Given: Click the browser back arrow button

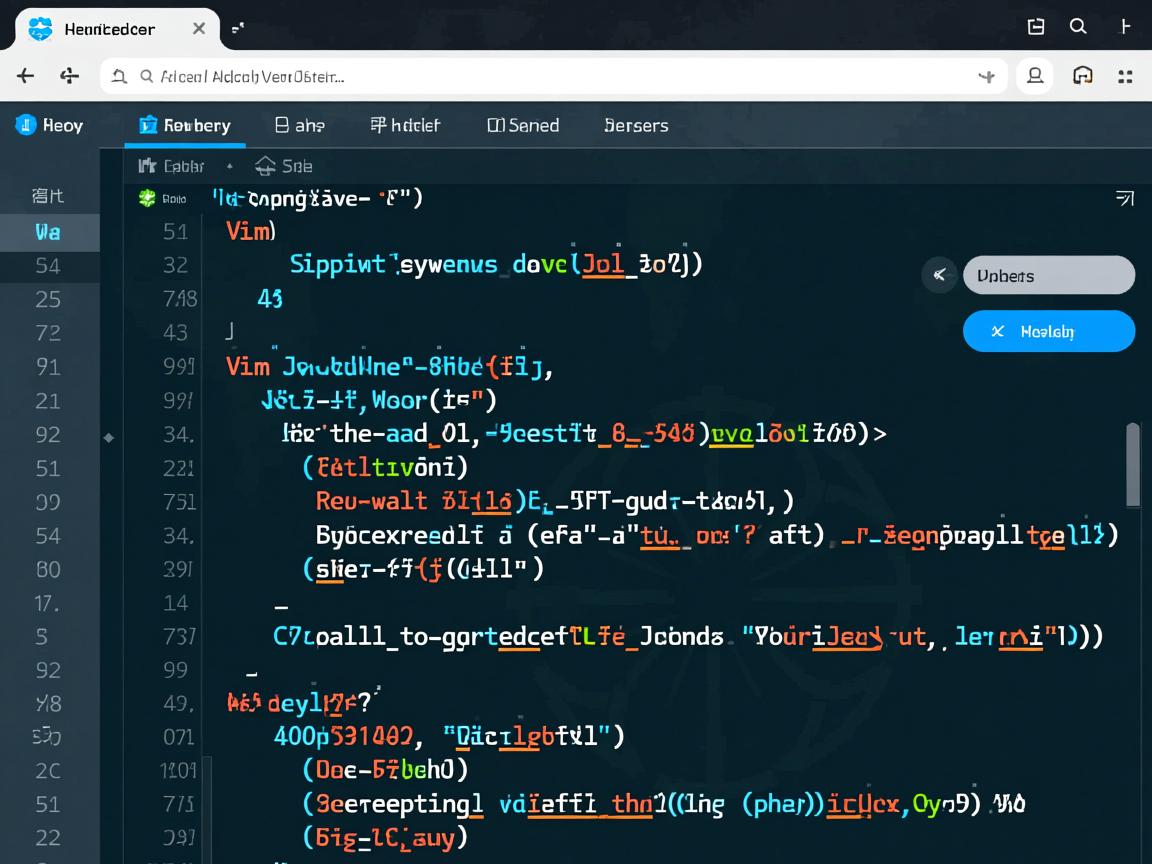Looking at the screenshot, I should coord(25,76).
